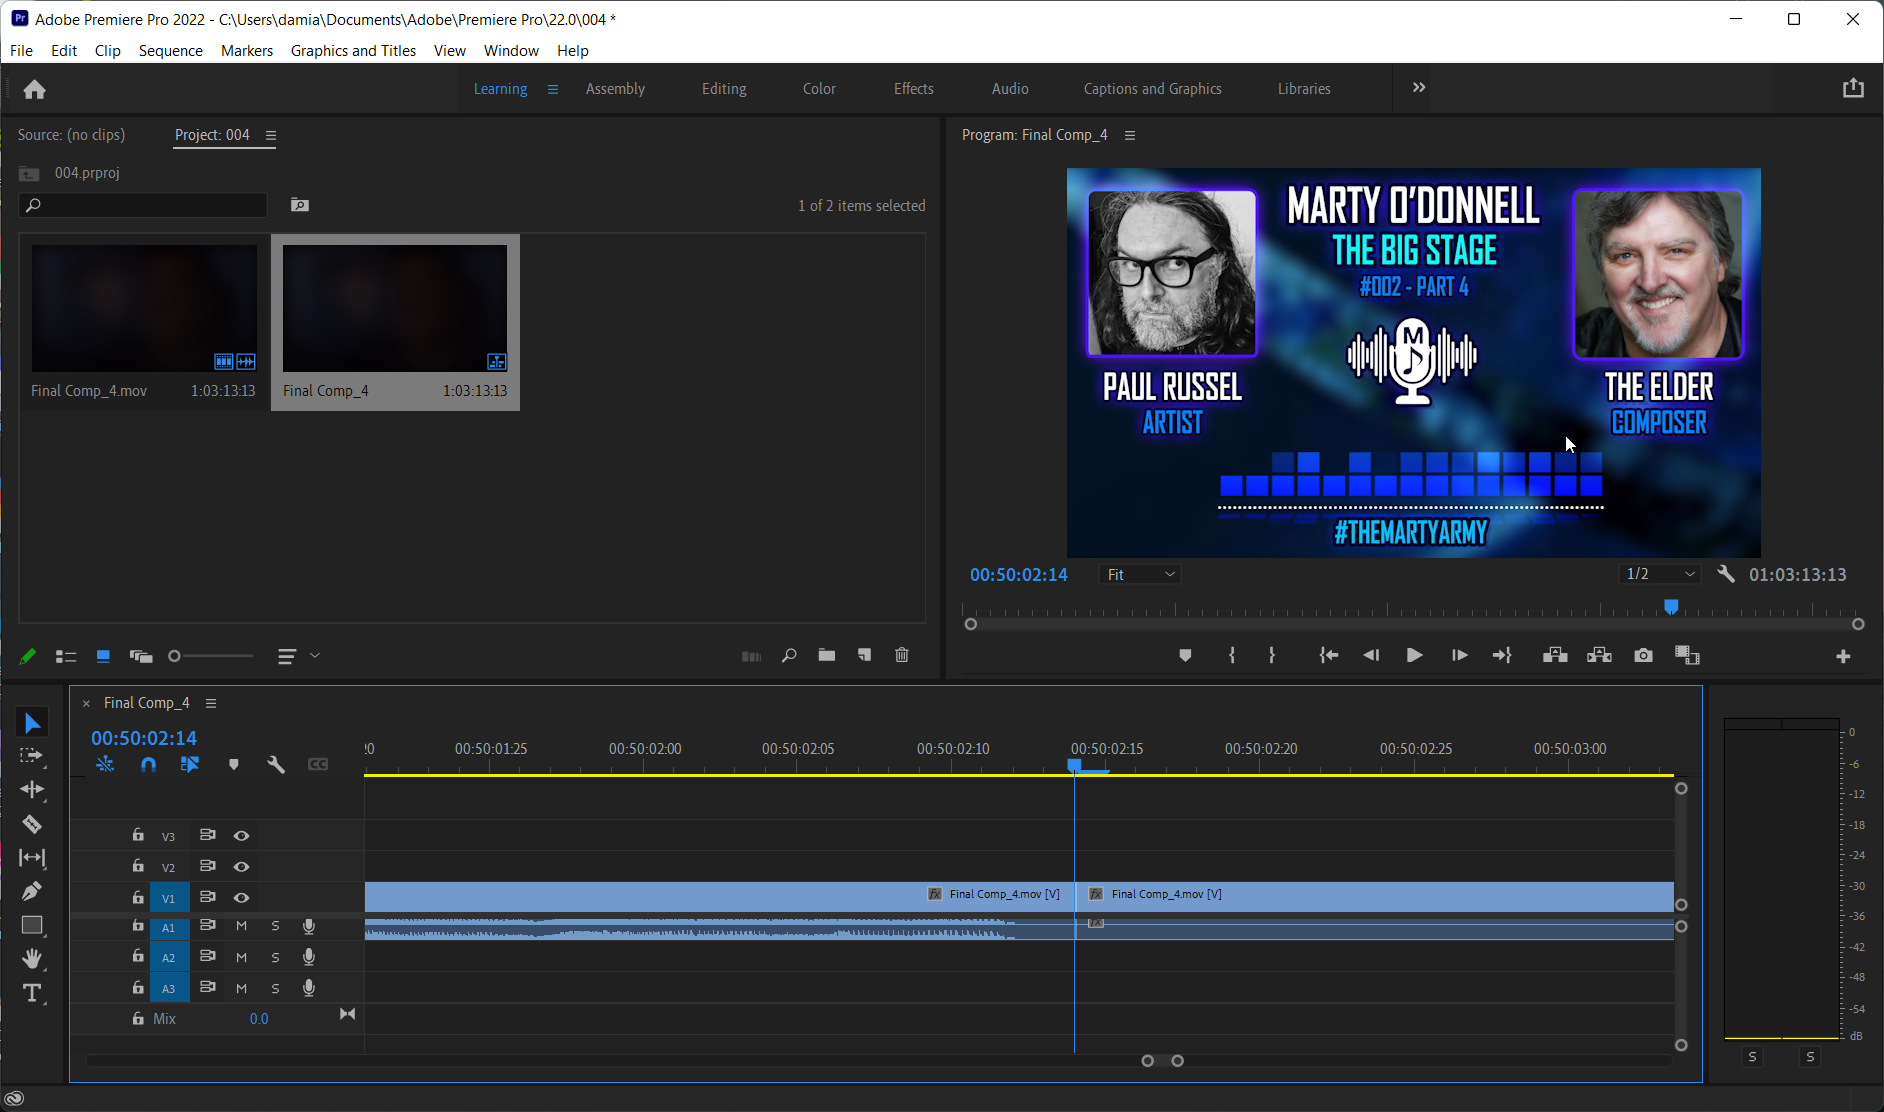The image size is (1884, 1112).
Task: Switch to the Editing workspace tab
Action: (724, 89)
